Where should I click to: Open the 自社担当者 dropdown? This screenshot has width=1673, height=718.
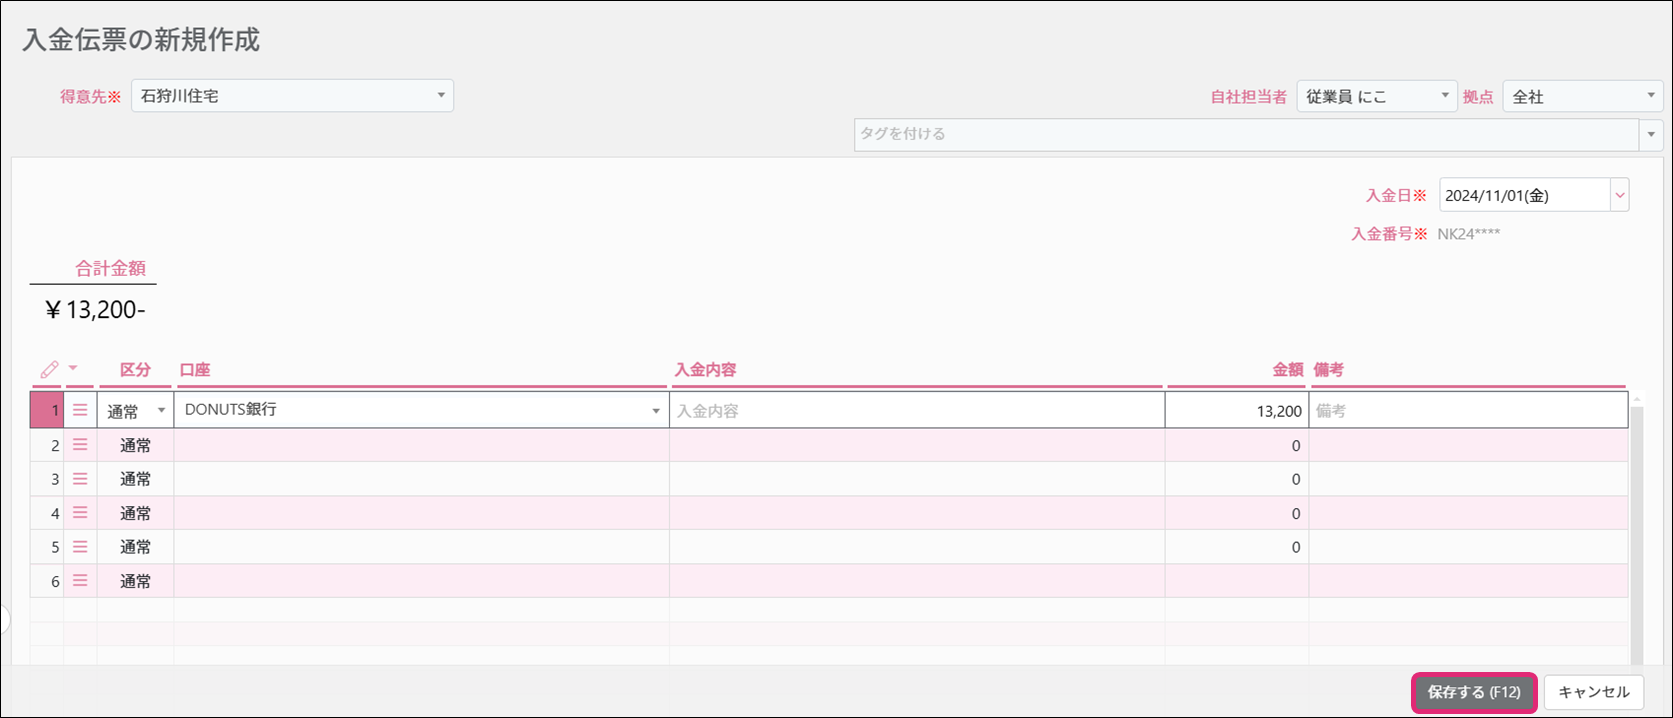(x=1377, y=96)
